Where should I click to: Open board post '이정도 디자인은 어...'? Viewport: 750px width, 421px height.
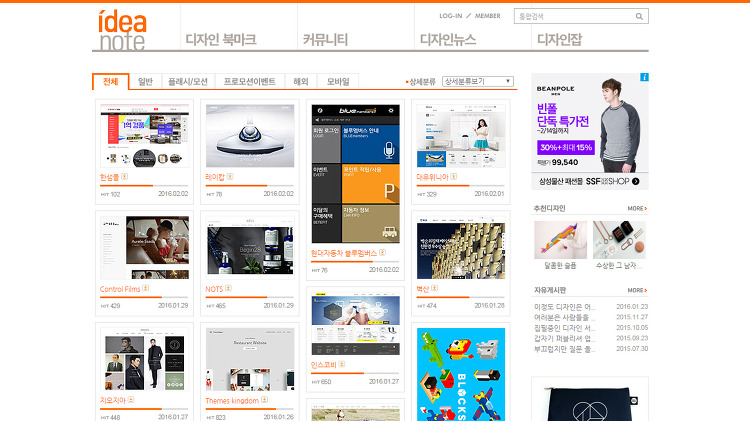[x=564, y=307]
